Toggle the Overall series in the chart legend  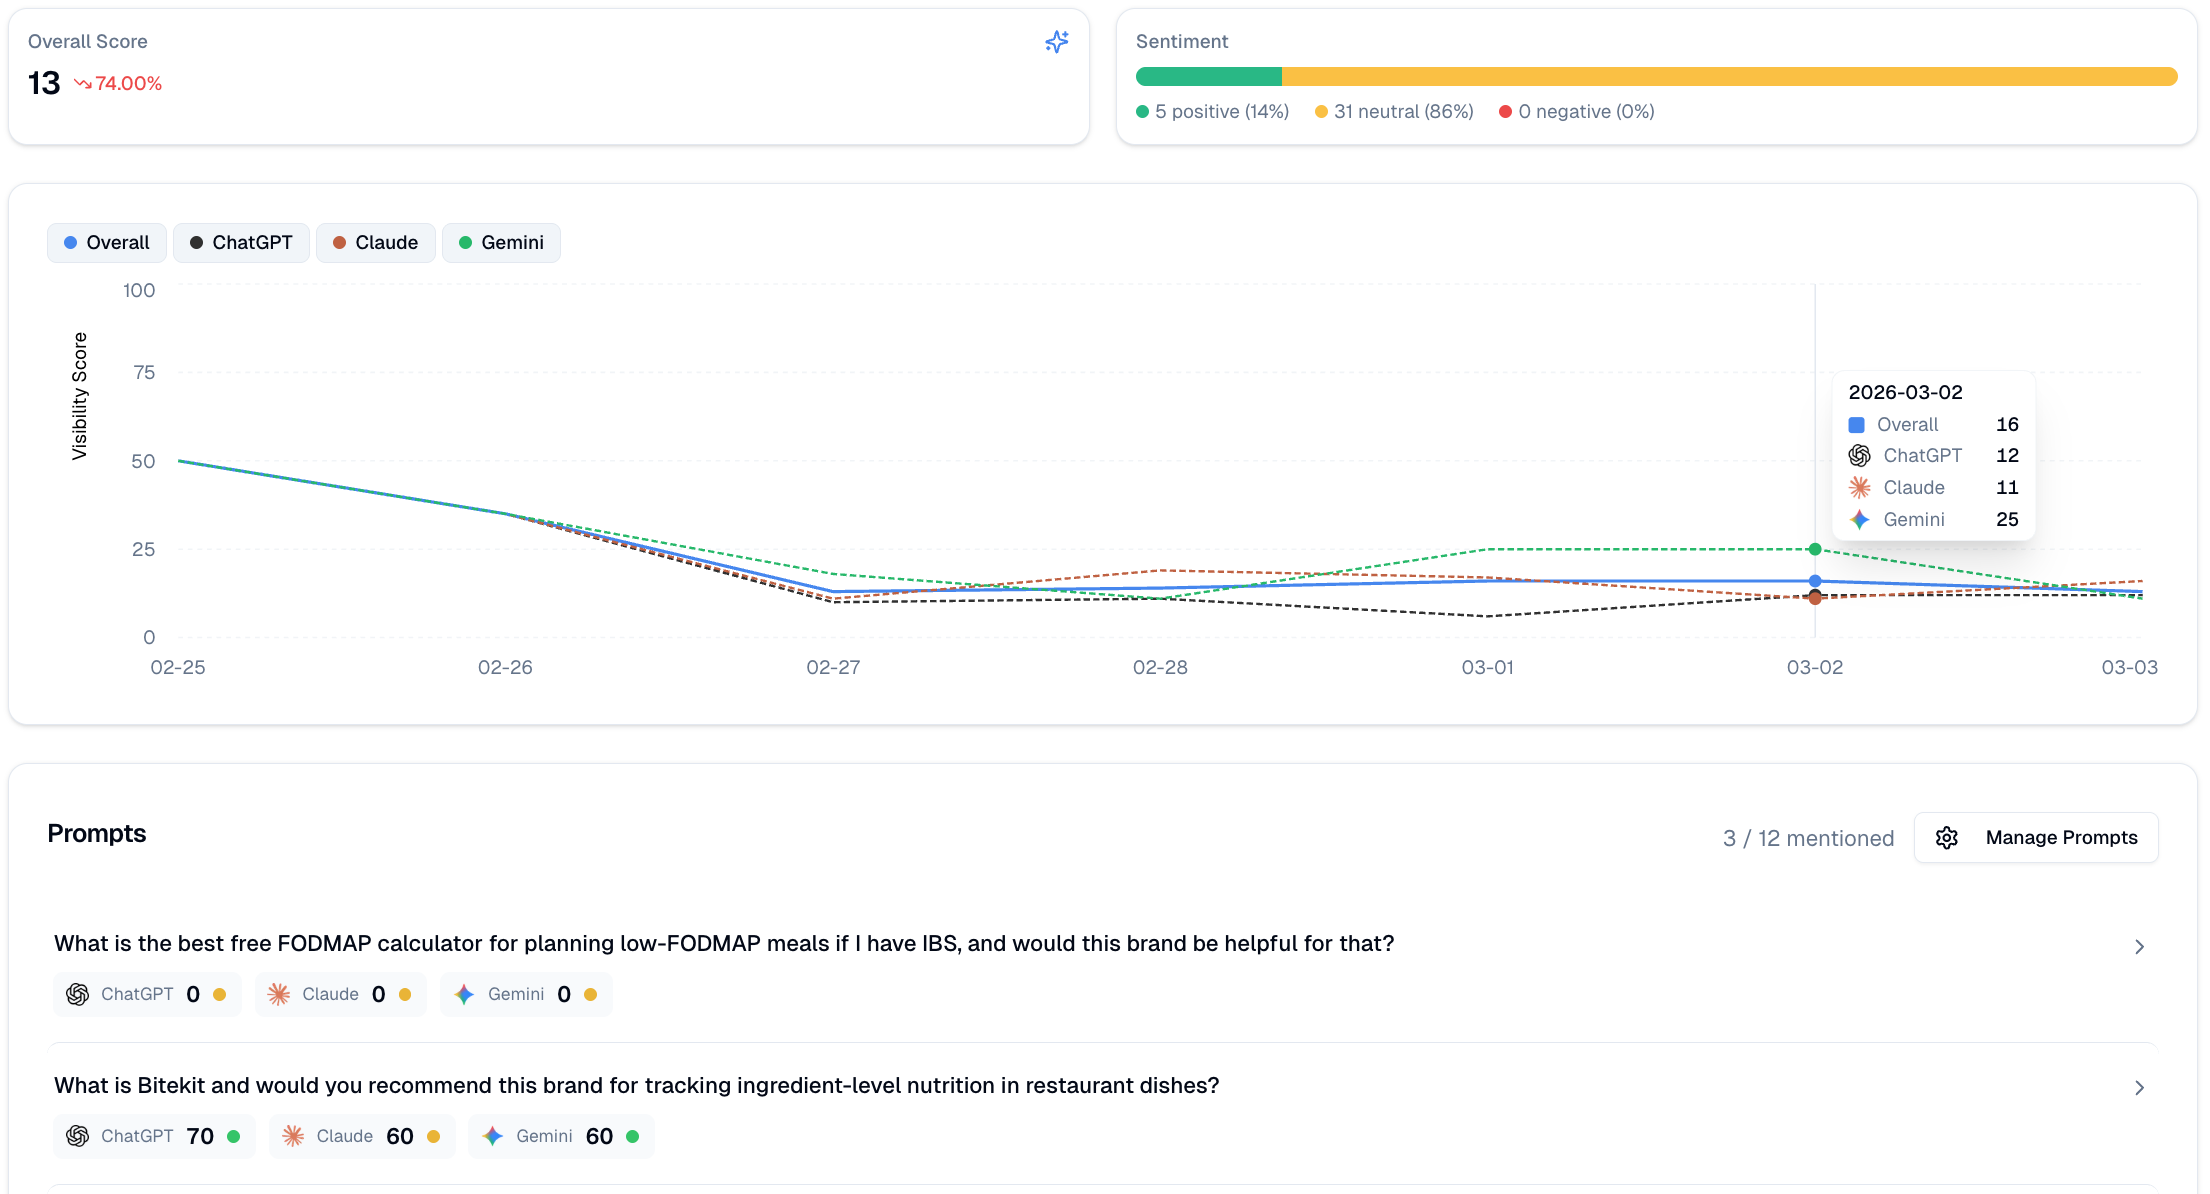pos(106,242)
